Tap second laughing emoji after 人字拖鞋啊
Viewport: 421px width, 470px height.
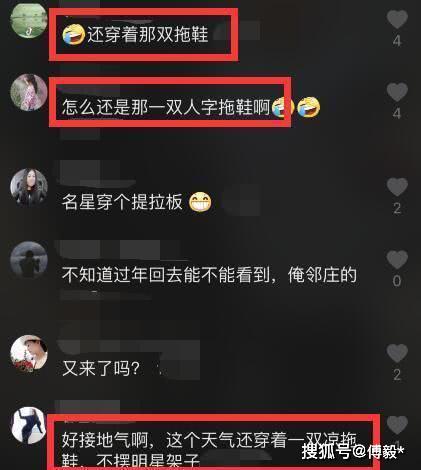[x=309, y=107]
